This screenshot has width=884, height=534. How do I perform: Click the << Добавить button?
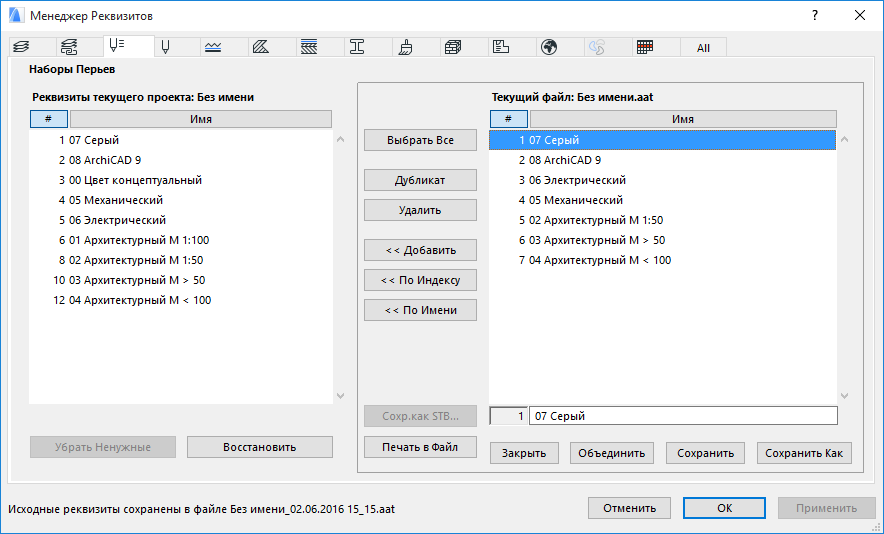coord(421,250)
